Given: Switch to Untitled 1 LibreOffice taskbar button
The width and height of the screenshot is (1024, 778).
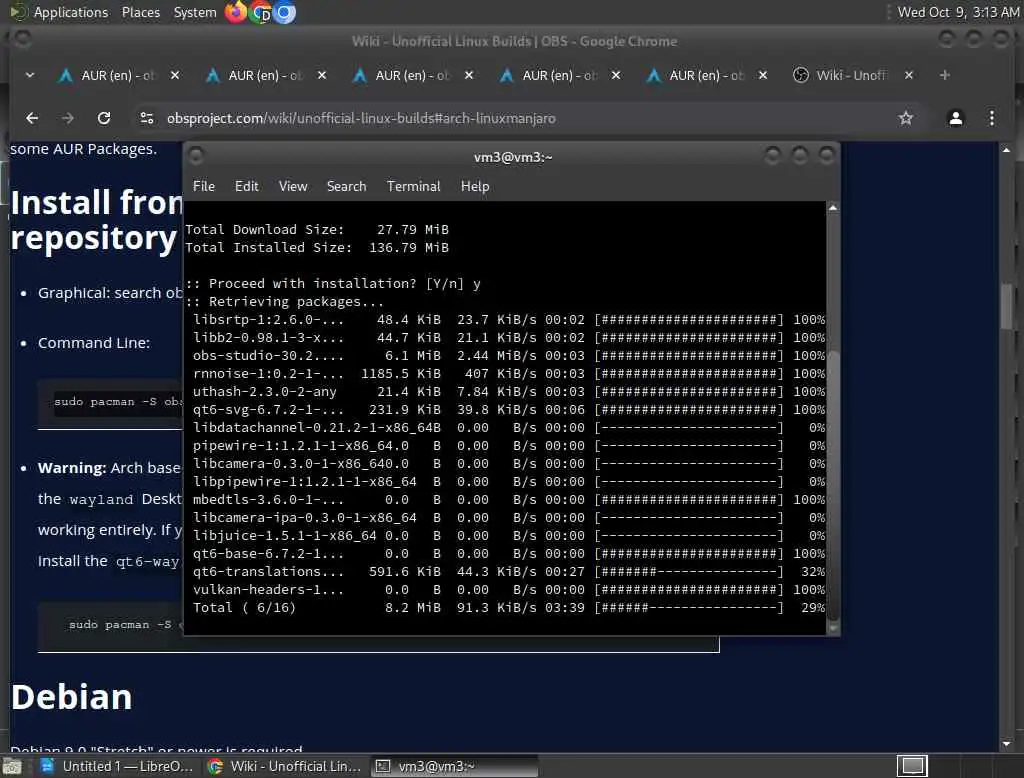Looking at the screenshot, I should point(117,766).
